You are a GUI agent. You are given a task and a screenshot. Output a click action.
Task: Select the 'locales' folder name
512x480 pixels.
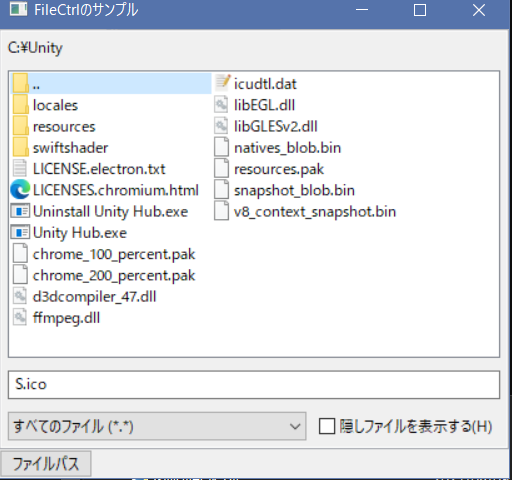tap(55, 105)
